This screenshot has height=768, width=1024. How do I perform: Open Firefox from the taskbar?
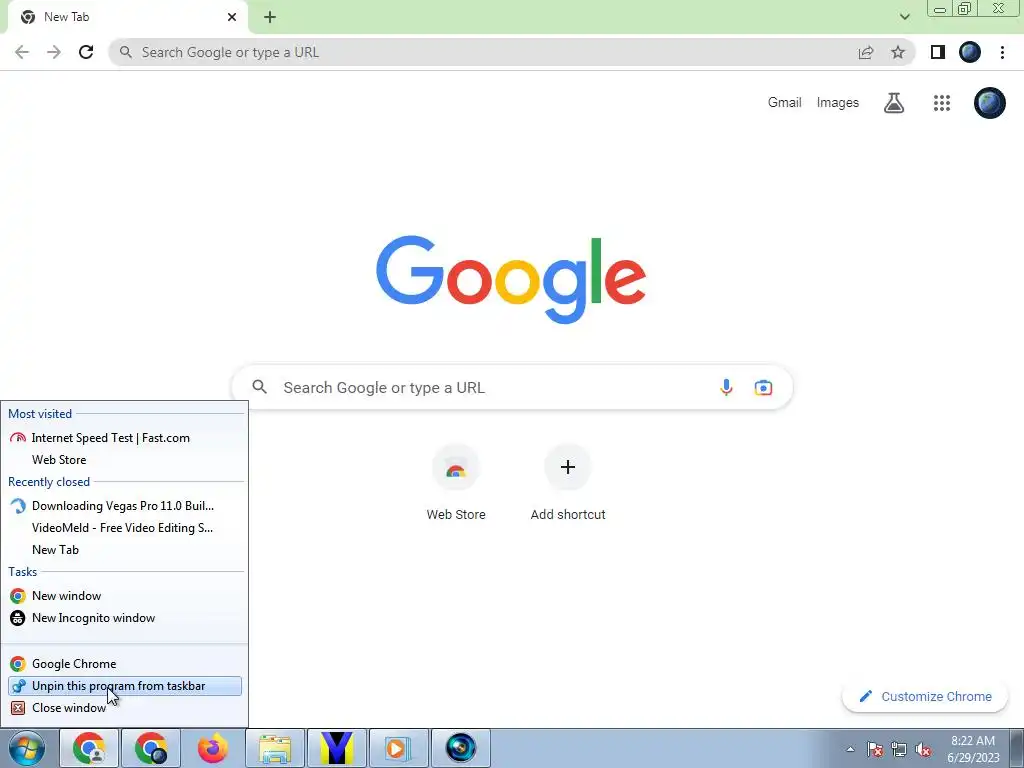[213, 748]
